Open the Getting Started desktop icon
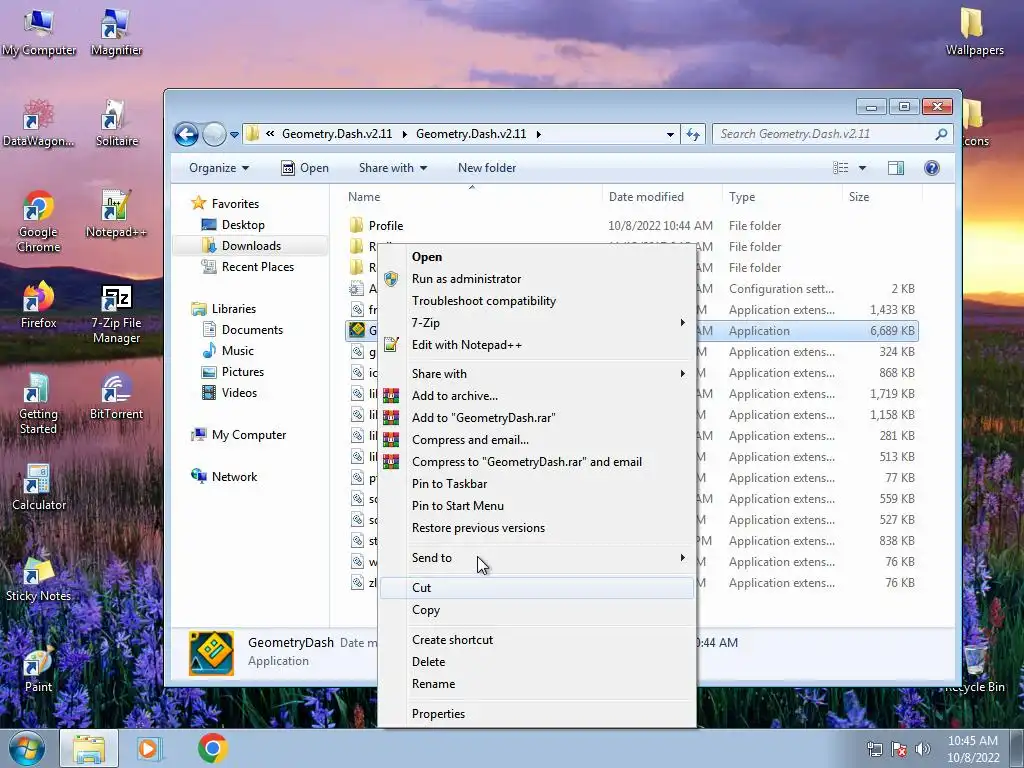1024x768 pixels. [x=38, y=404]
